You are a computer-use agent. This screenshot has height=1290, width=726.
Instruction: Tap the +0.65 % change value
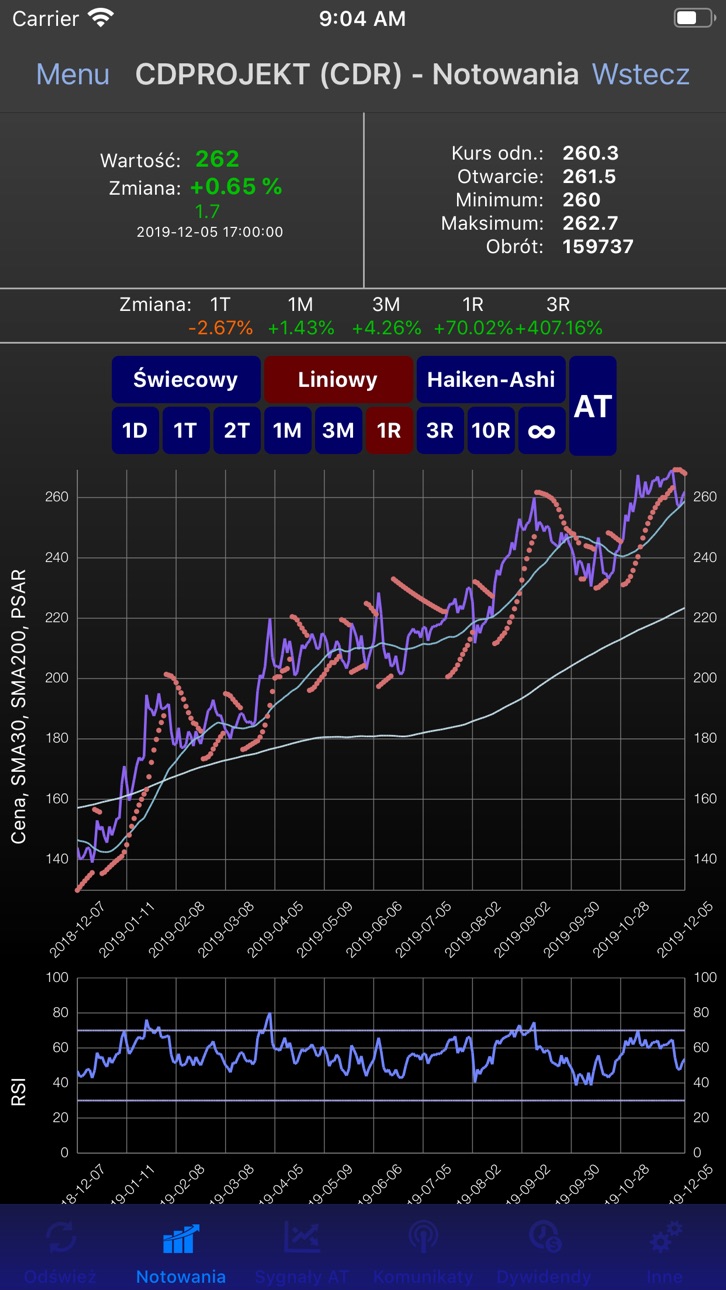(x=236, y=187)
